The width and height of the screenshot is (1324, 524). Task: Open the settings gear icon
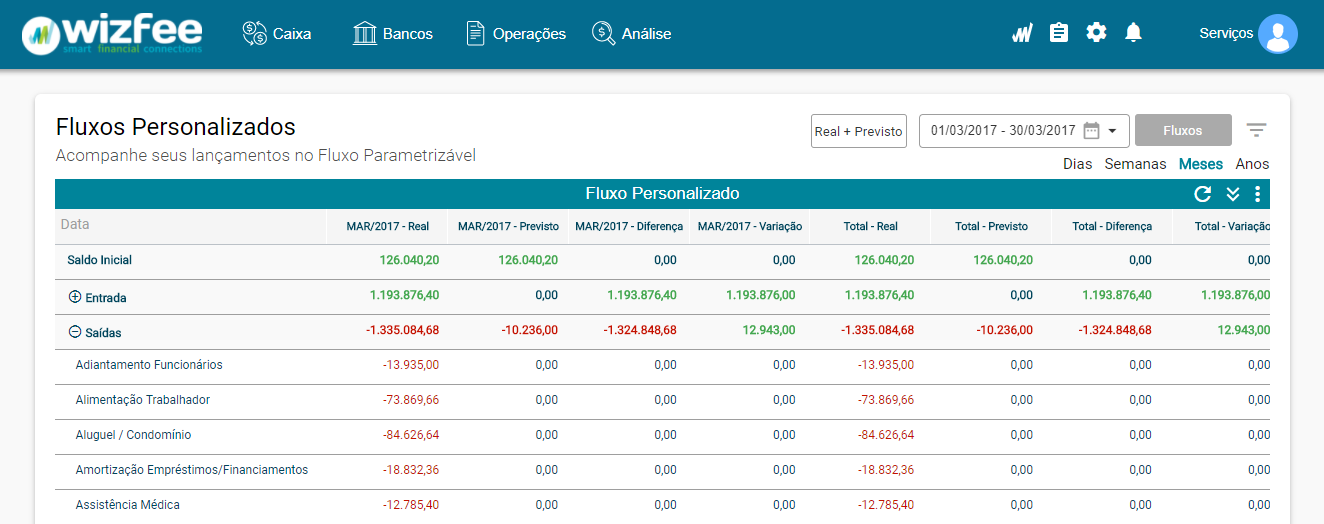(x=1096, y=33)
